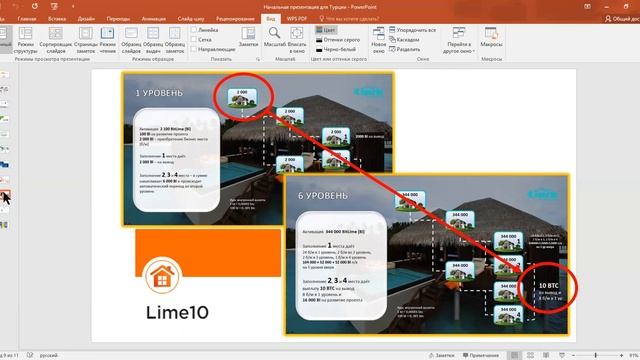Image resolution: width=640 pixels, height=360 pixels.
Task: Click Cascade (Каскадом) windows
Action: pyautogui.click(x=404, y=40)
